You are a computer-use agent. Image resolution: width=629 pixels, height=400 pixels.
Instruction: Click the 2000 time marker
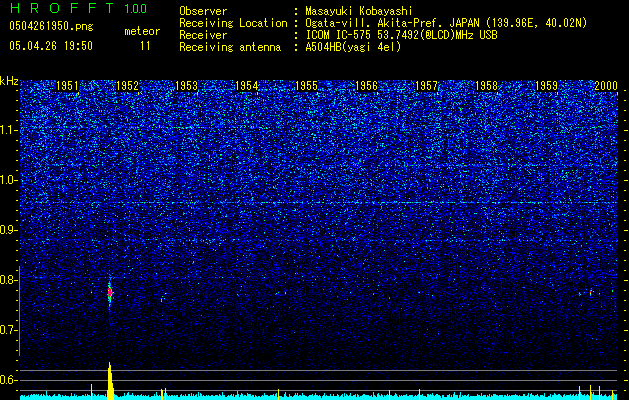pos(606,85)
